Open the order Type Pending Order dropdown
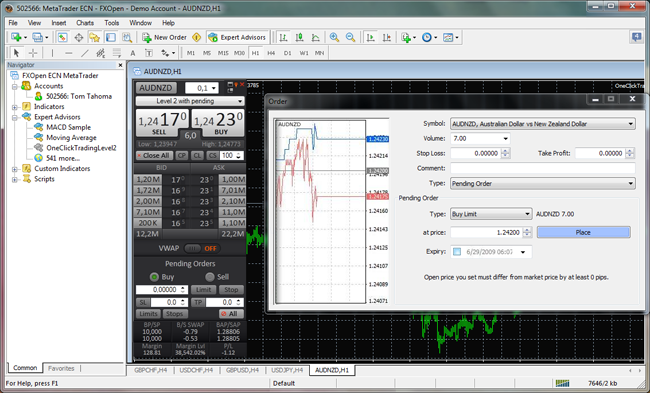Image resolution: width=650 pixels, height=393 pixels. (x=543, y=183)
